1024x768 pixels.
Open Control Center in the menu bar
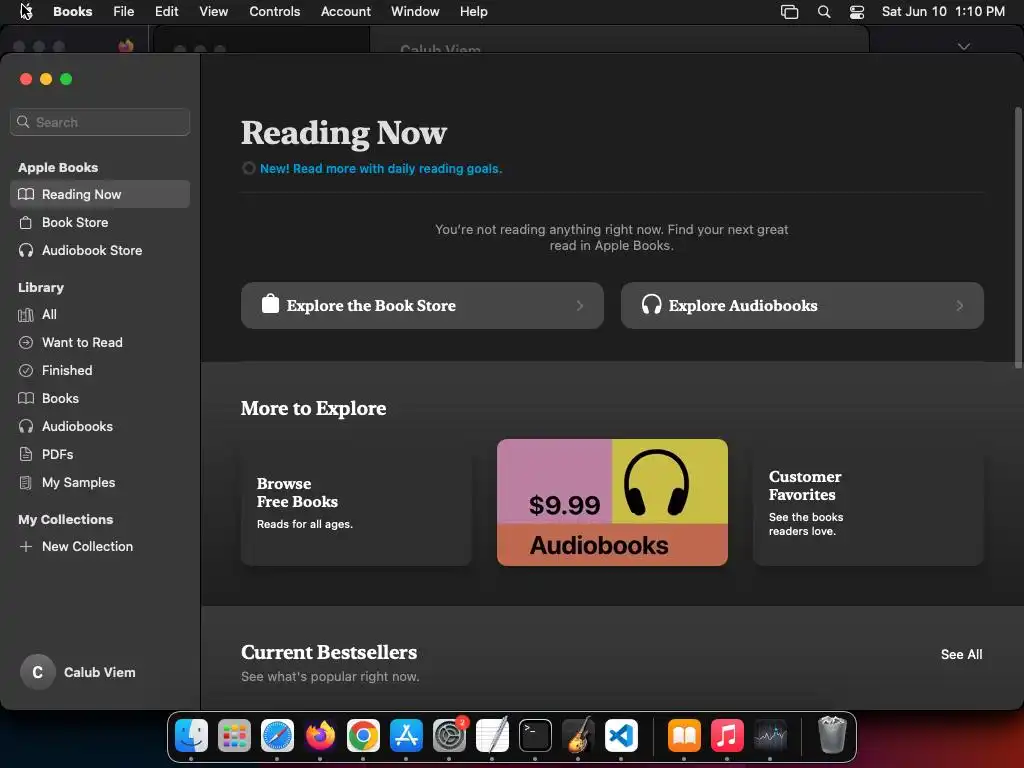click(x=857, y=12)
